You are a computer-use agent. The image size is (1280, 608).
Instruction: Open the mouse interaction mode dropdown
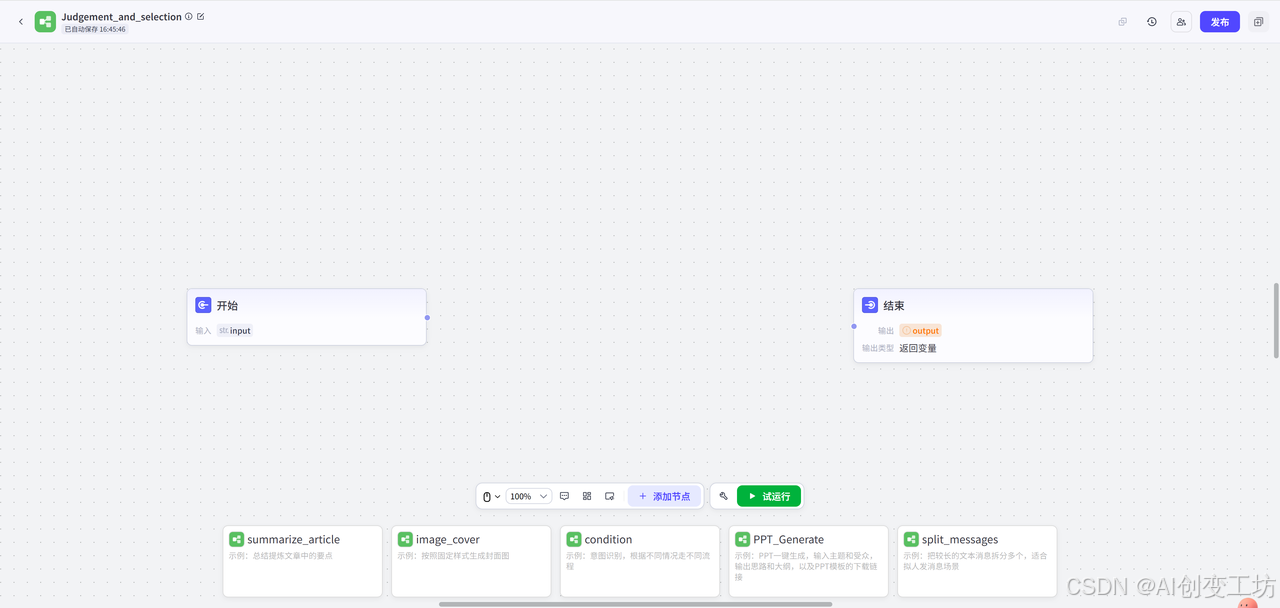pyautogui.click(x=491, y=496)
